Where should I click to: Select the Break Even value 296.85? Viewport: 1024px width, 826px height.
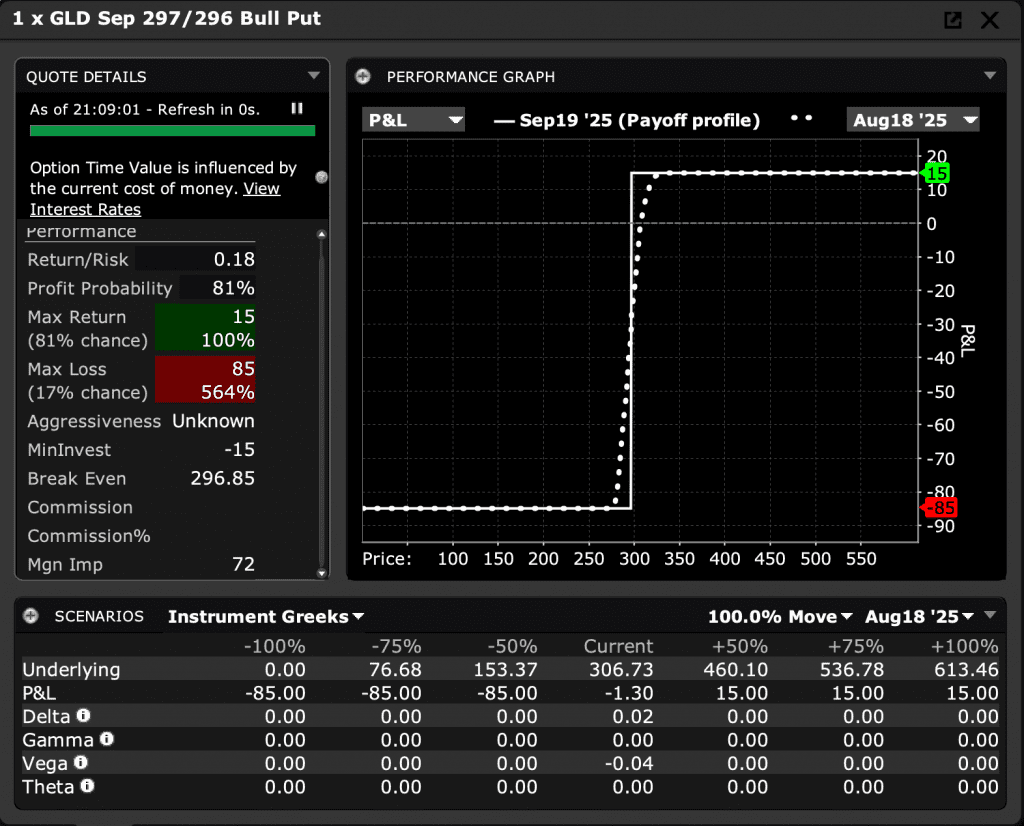pos(223,479)
